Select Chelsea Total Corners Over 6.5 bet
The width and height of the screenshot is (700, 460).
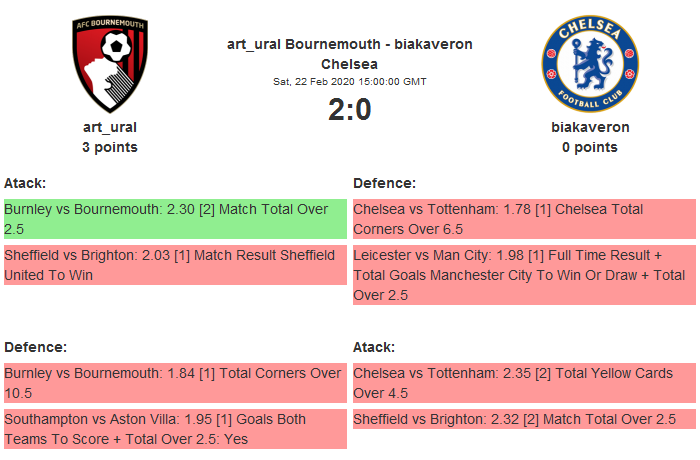[524, 219]
